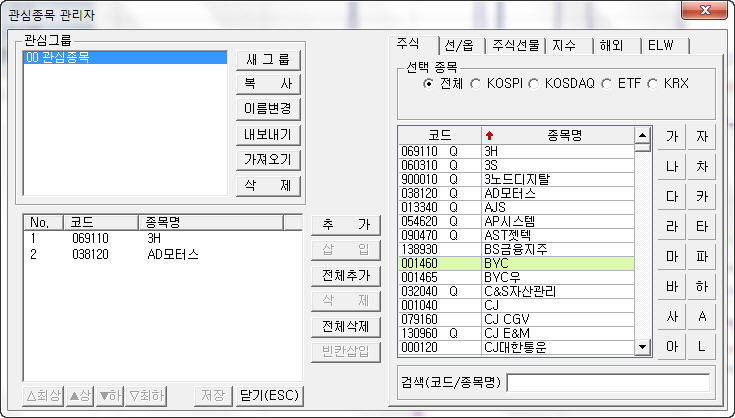The height and width of the screenshot is (418, 735).
Task: Choose the KOSDAQ radio option
Action: tap(535, 83)
